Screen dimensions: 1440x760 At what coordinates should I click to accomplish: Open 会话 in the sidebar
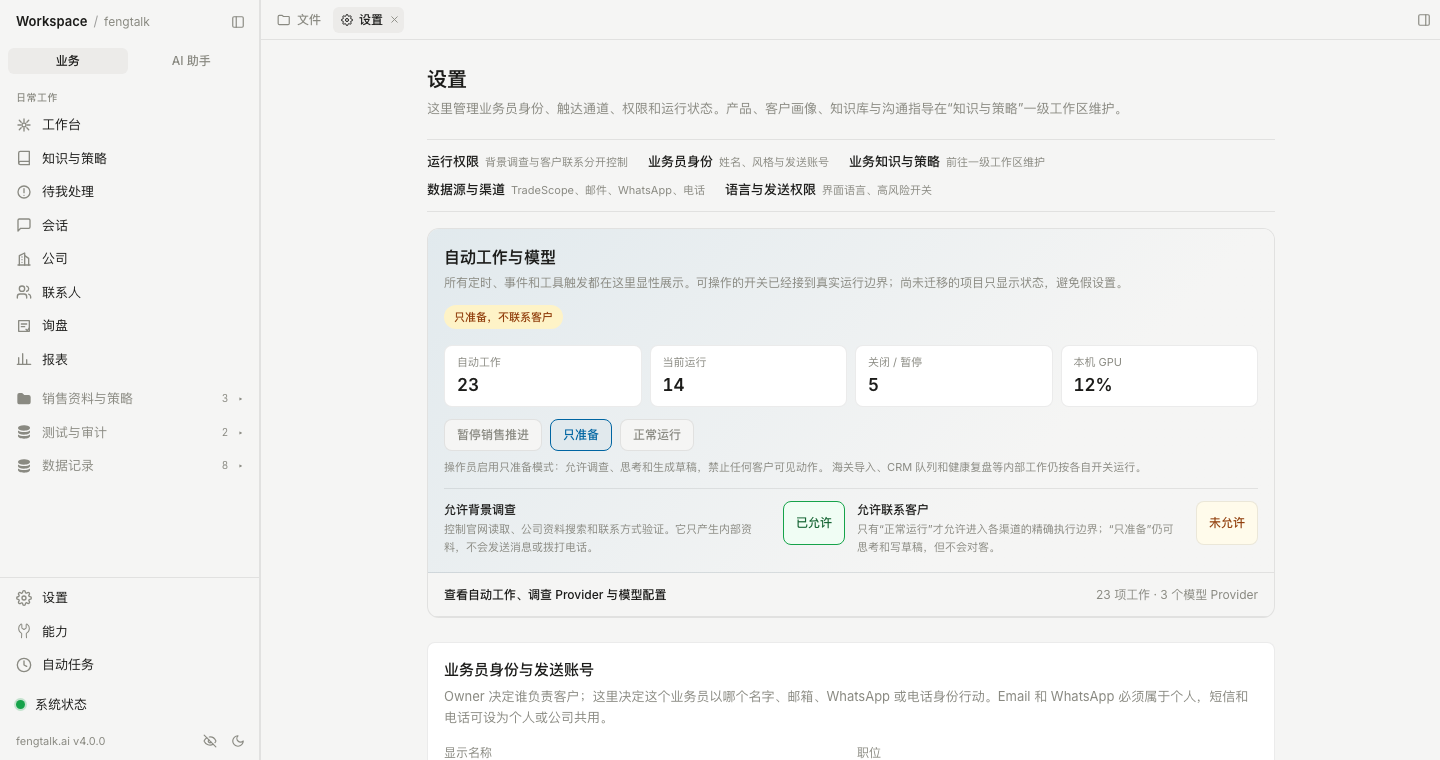click(x=130, y=225)
